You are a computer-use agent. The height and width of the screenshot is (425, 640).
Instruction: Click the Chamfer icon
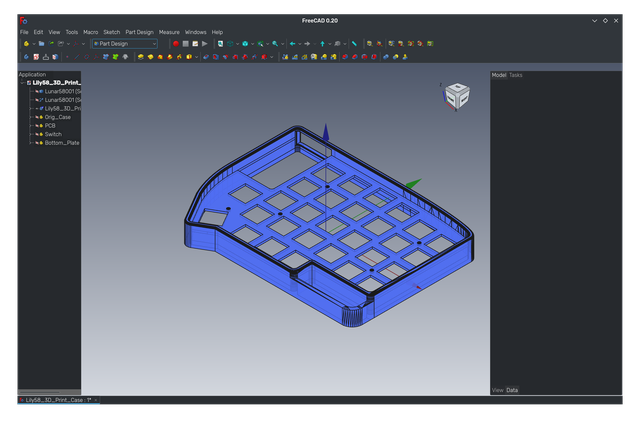pos(355,57)
